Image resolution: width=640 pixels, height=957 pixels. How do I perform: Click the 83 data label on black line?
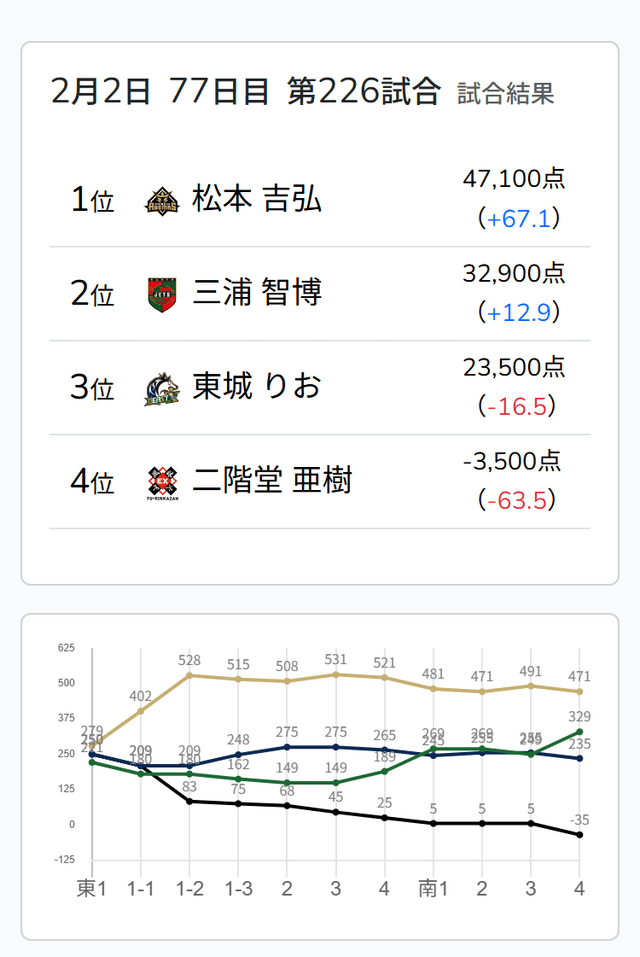pyautogui.click(x=189, y=788)
